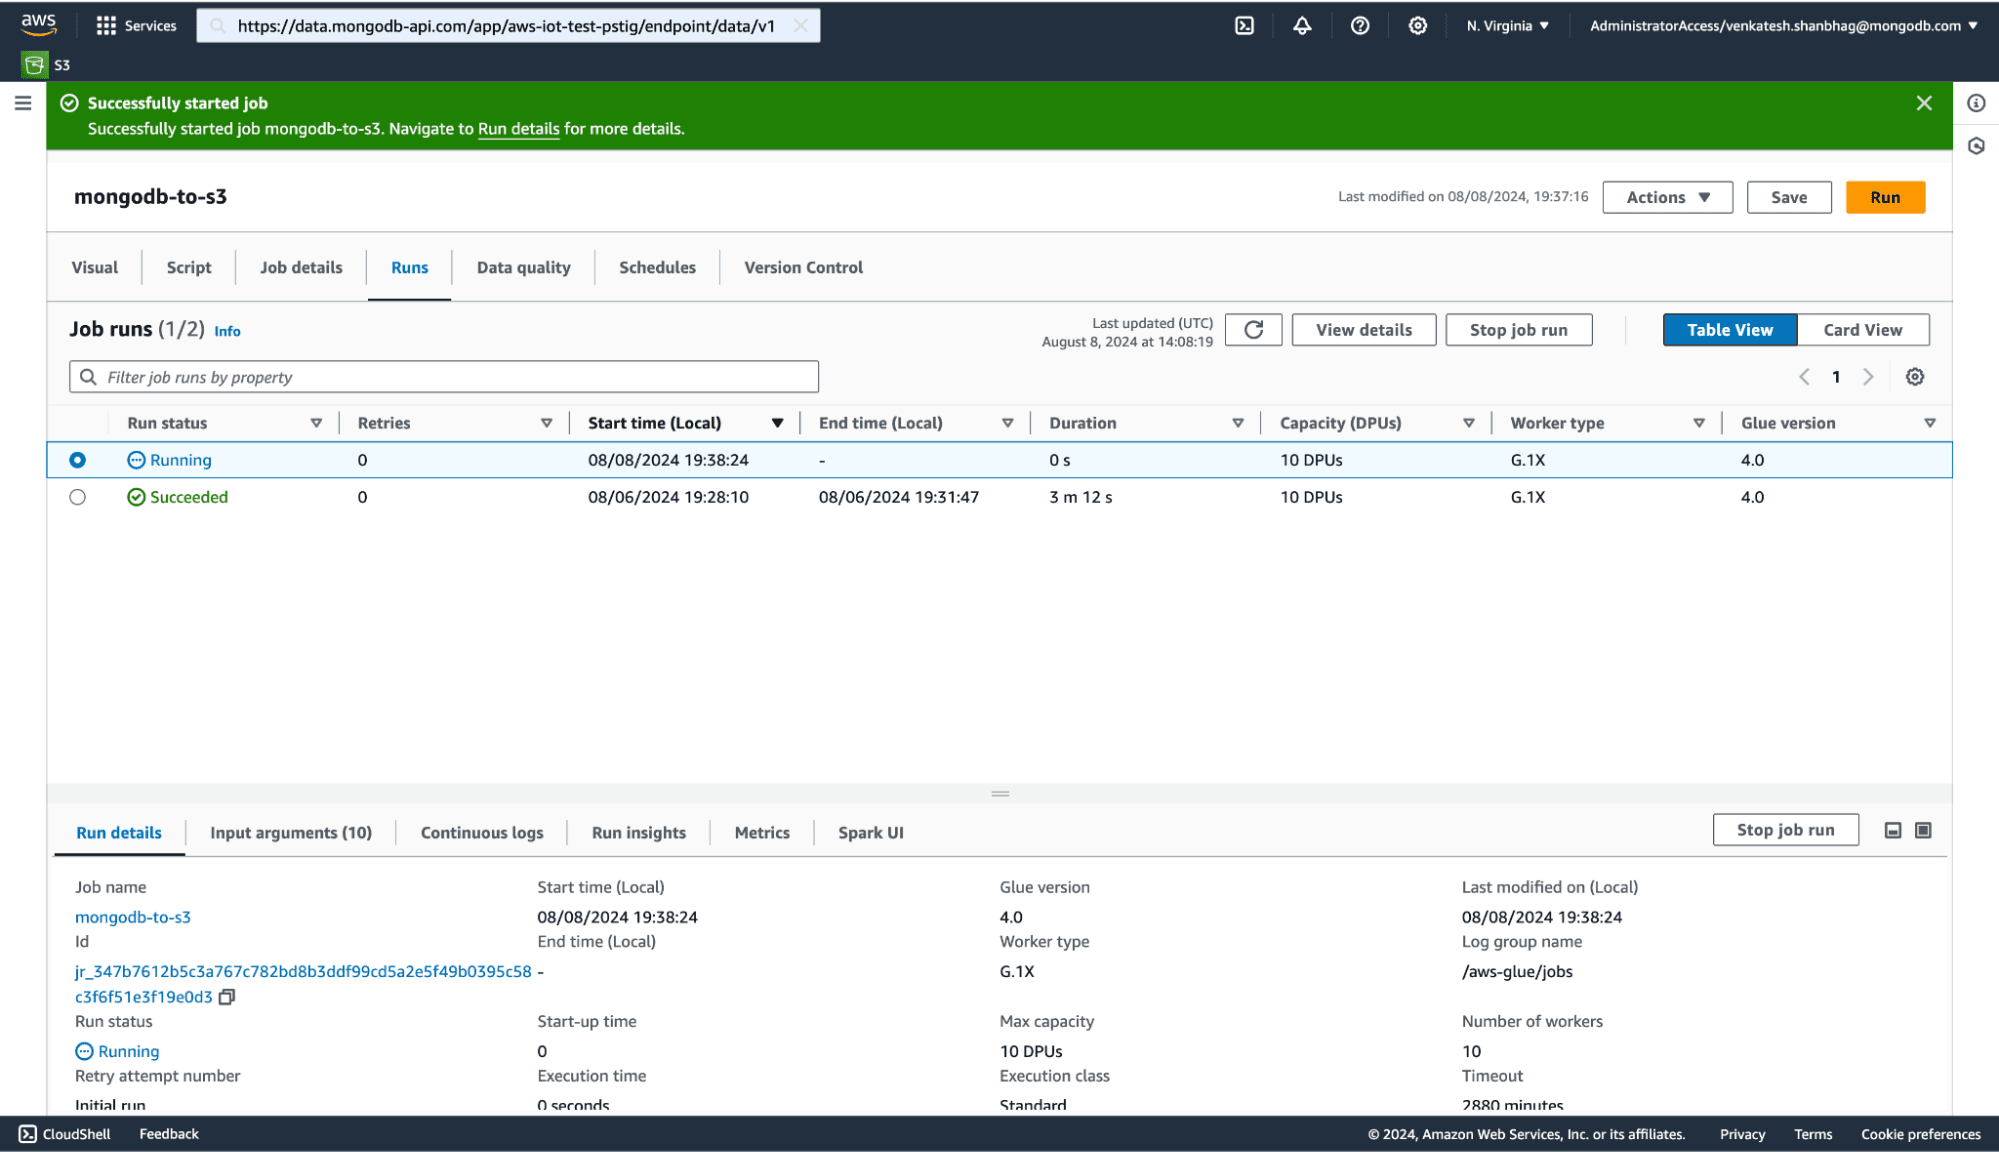Open the N. Virginia region selector

pyautogui.click(x=1507, y=26)
